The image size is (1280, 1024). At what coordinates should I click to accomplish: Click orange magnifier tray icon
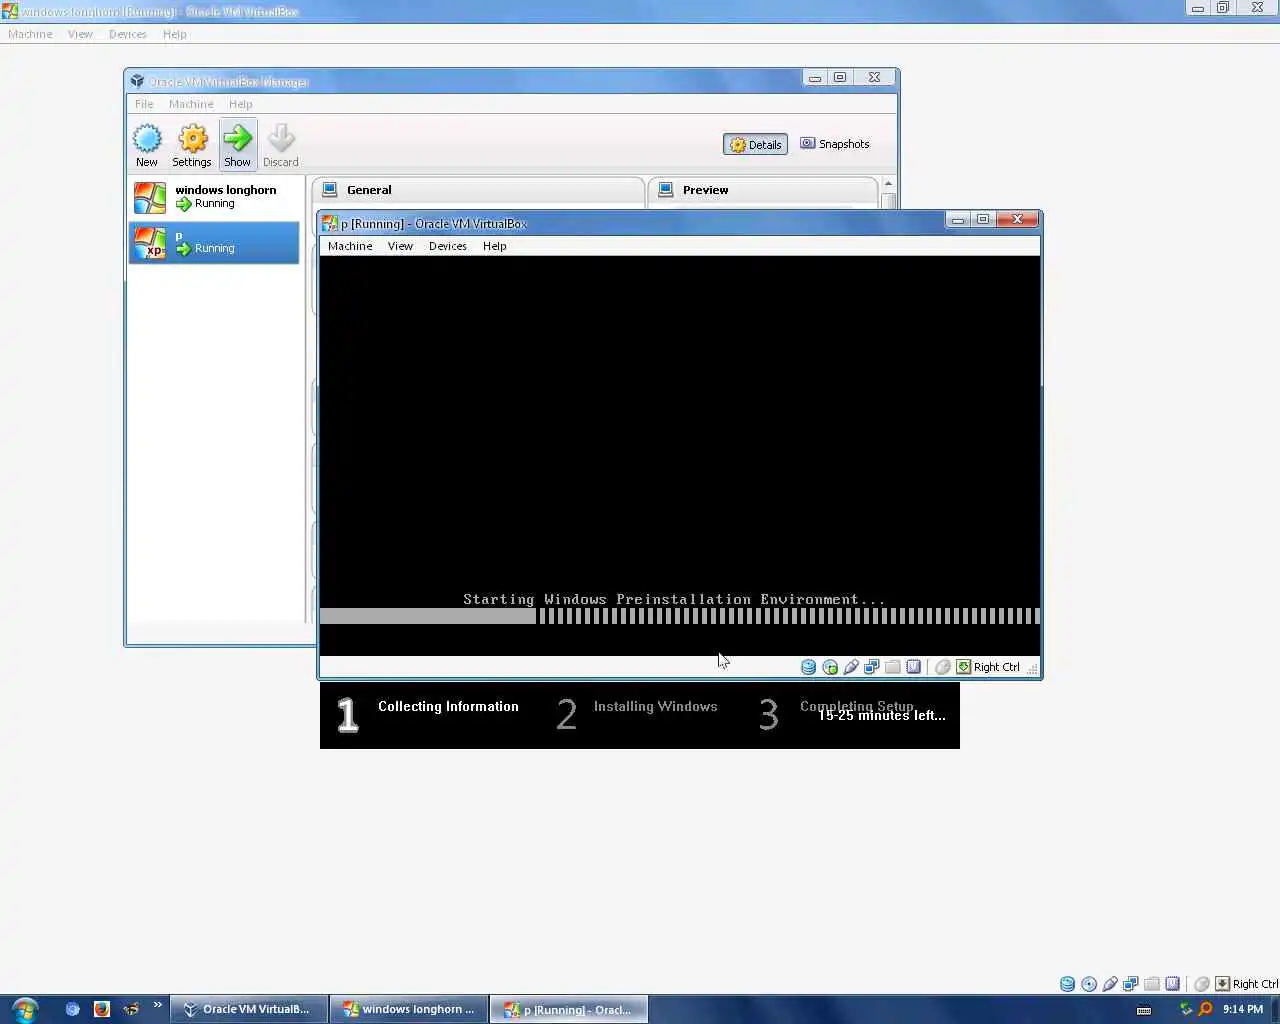click(x=1206, y=1009)
